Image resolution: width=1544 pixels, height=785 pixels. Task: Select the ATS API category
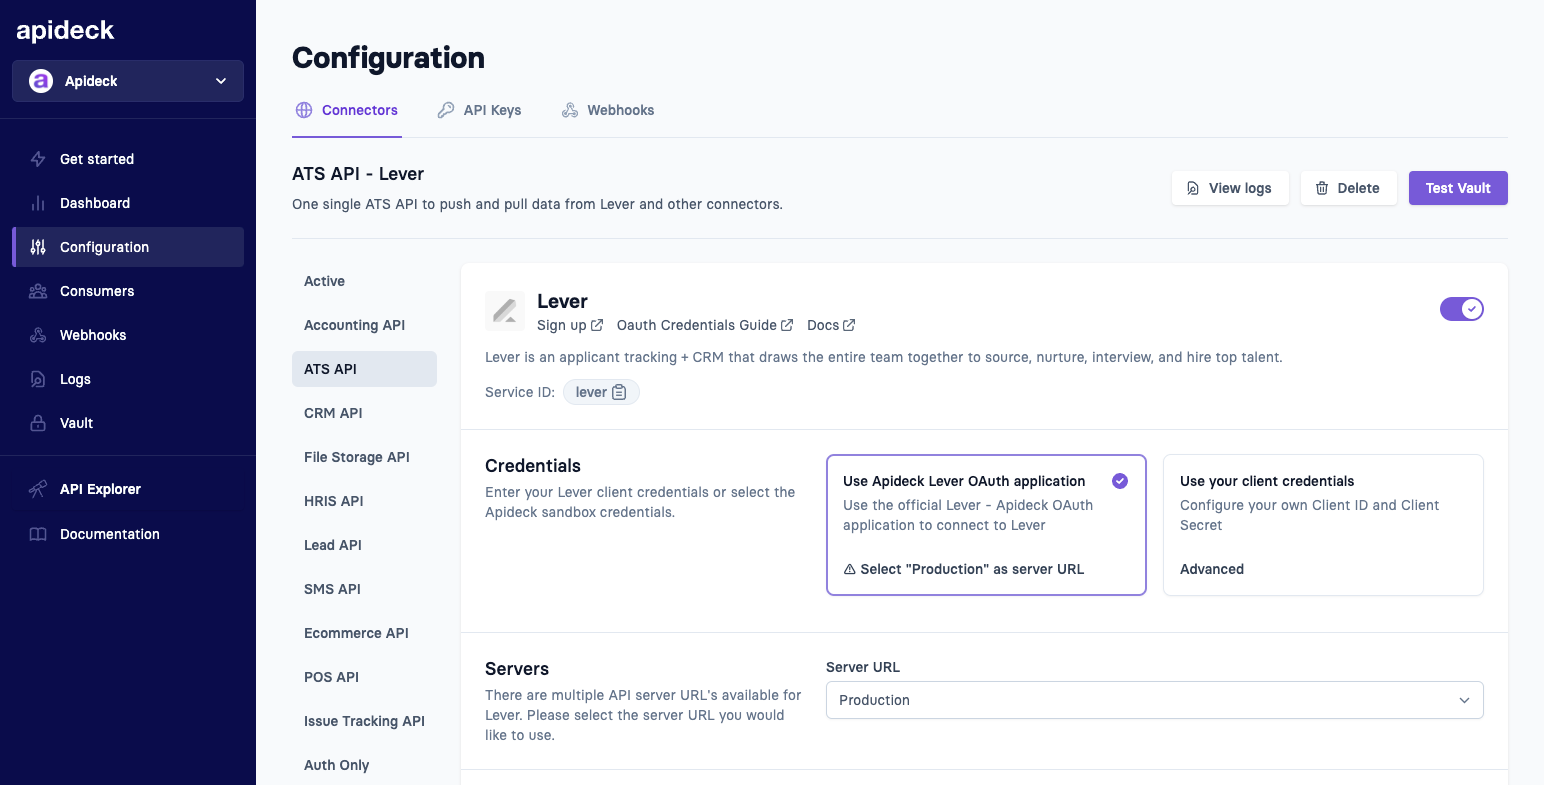pos(364,369)
